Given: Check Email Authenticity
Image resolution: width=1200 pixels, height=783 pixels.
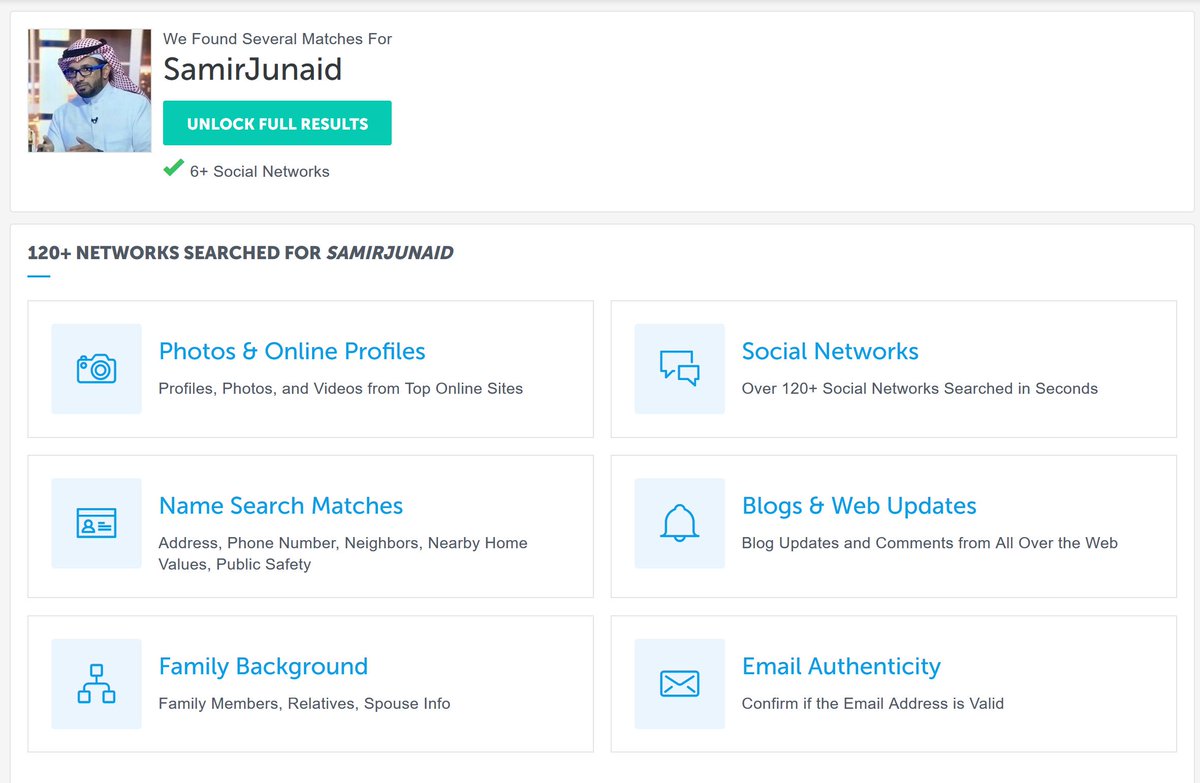Looking at the screenshot, I should tap(841, 666).
